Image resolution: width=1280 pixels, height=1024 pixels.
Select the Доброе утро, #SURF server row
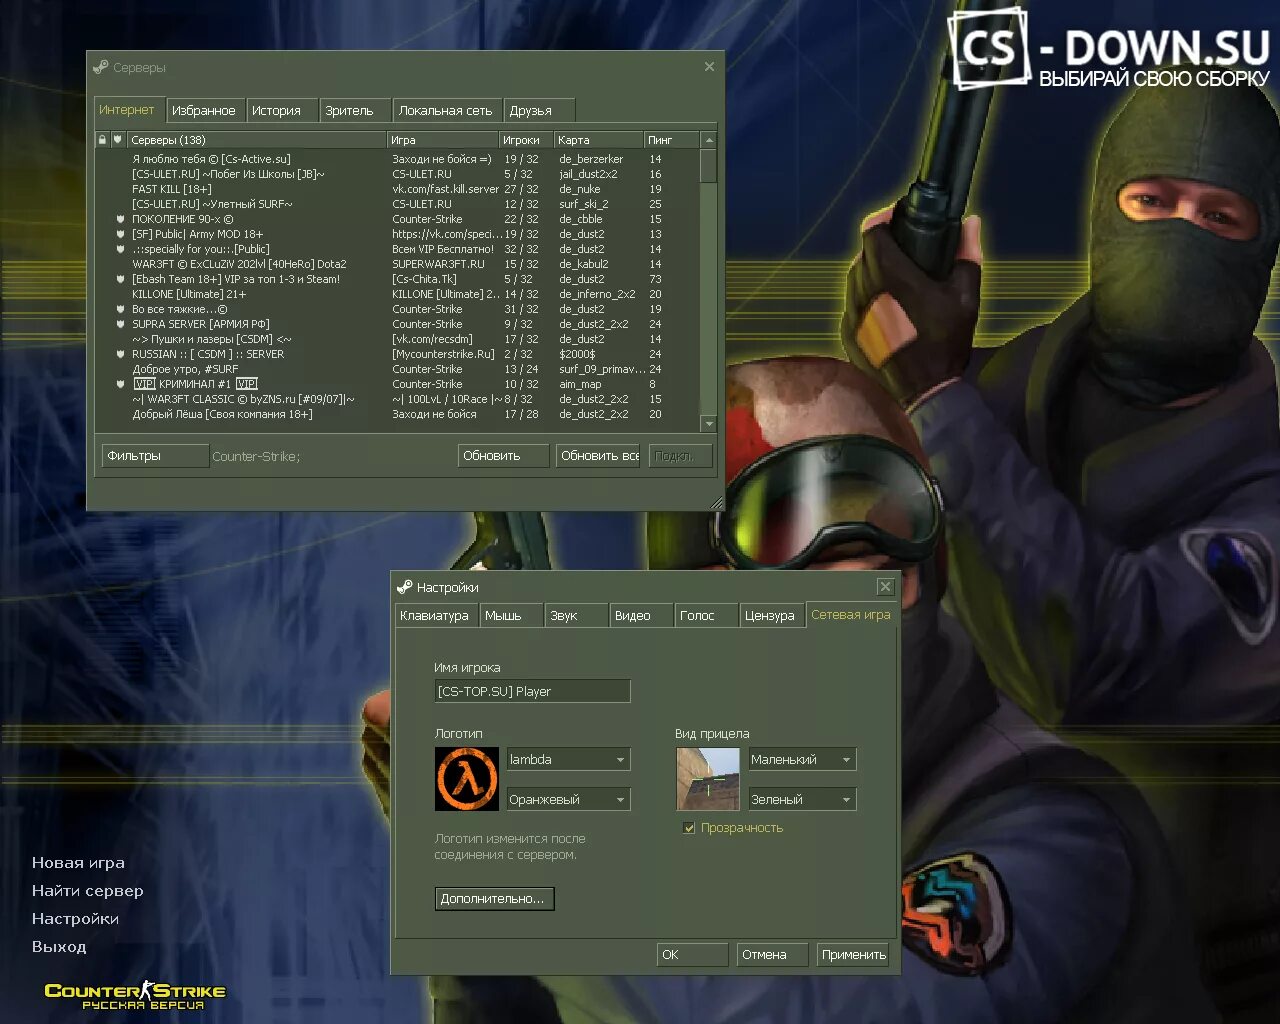398,369
